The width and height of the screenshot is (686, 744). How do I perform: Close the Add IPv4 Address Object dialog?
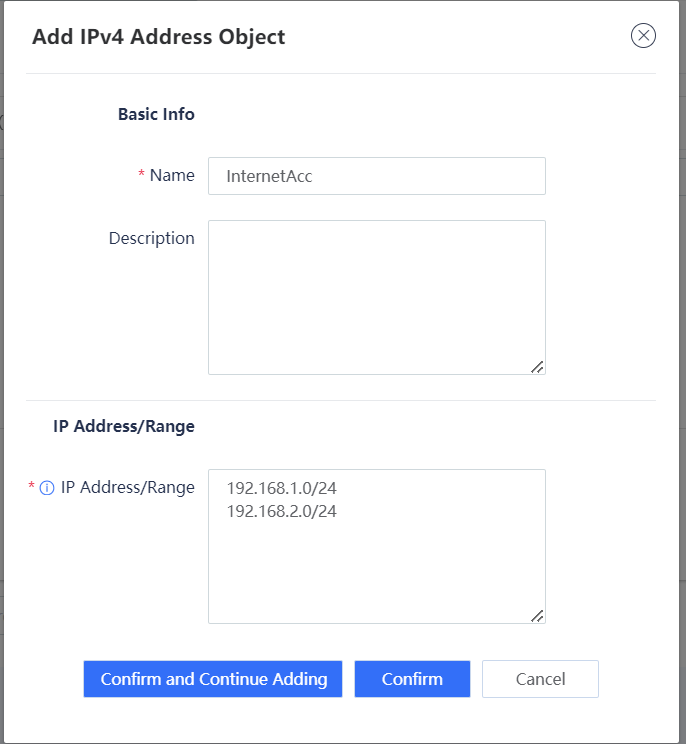pyautogui.click(x=643, y=36)
